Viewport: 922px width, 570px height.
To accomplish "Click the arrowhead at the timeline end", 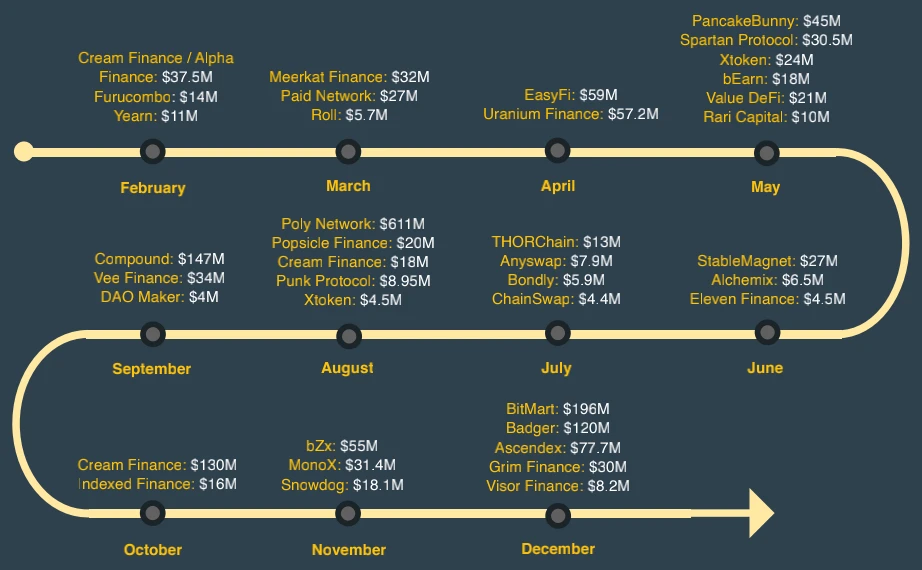I will pos(761,513).
